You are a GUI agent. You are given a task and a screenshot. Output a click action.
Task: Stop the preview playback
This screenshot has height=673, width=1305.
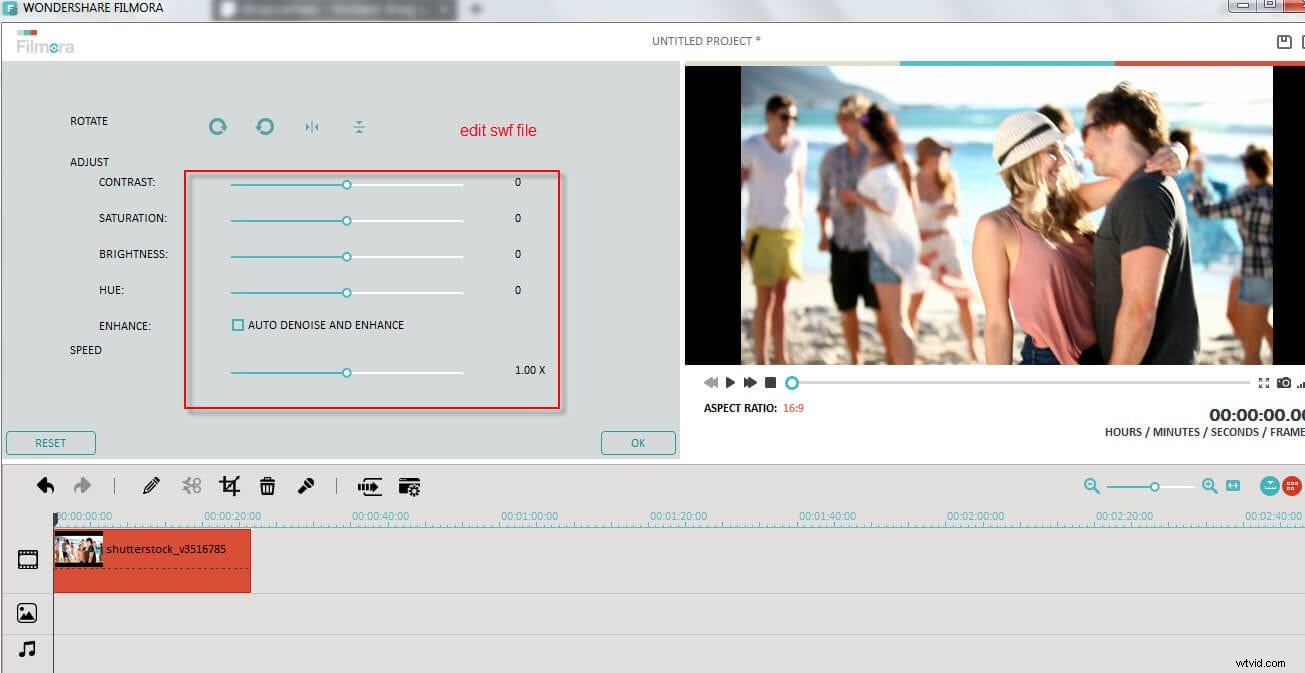pyautogui.click(x=770, y=382)
